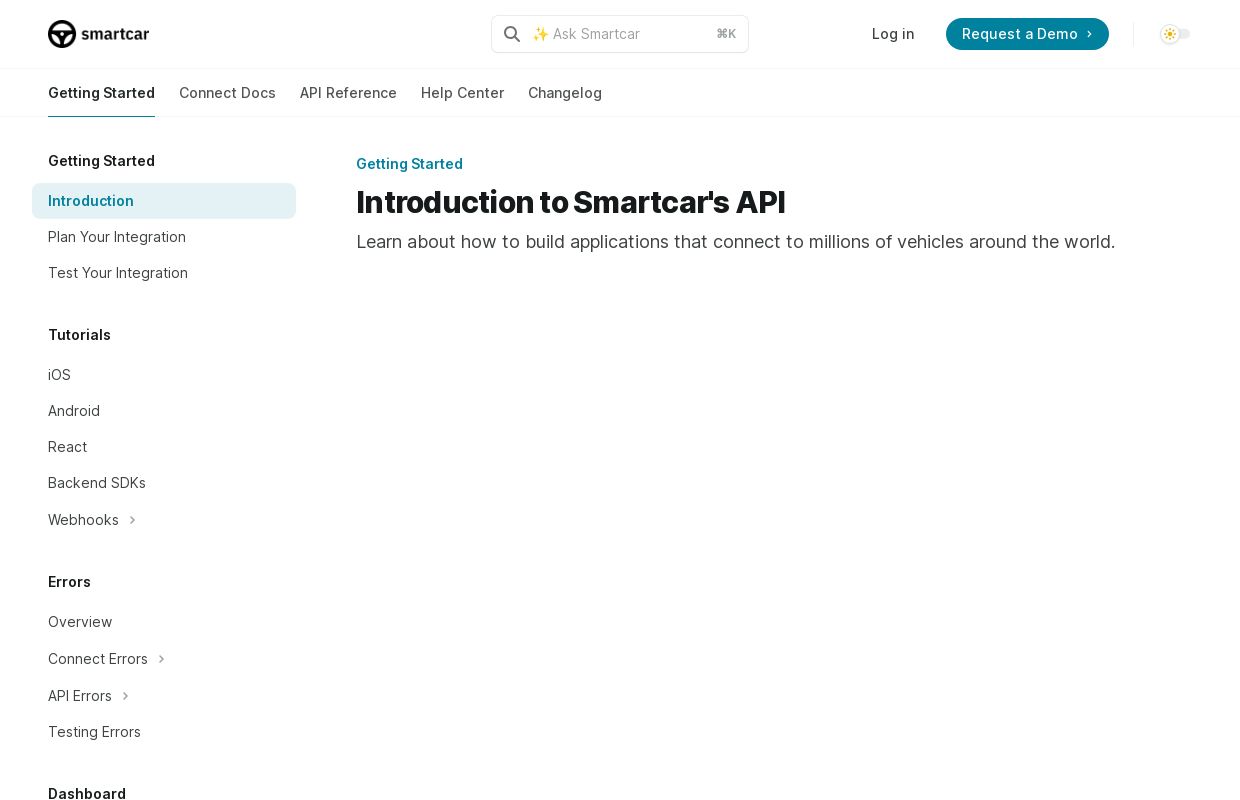
Task: Click the ⌘K shortcut hint
Action: click(726, 34)
